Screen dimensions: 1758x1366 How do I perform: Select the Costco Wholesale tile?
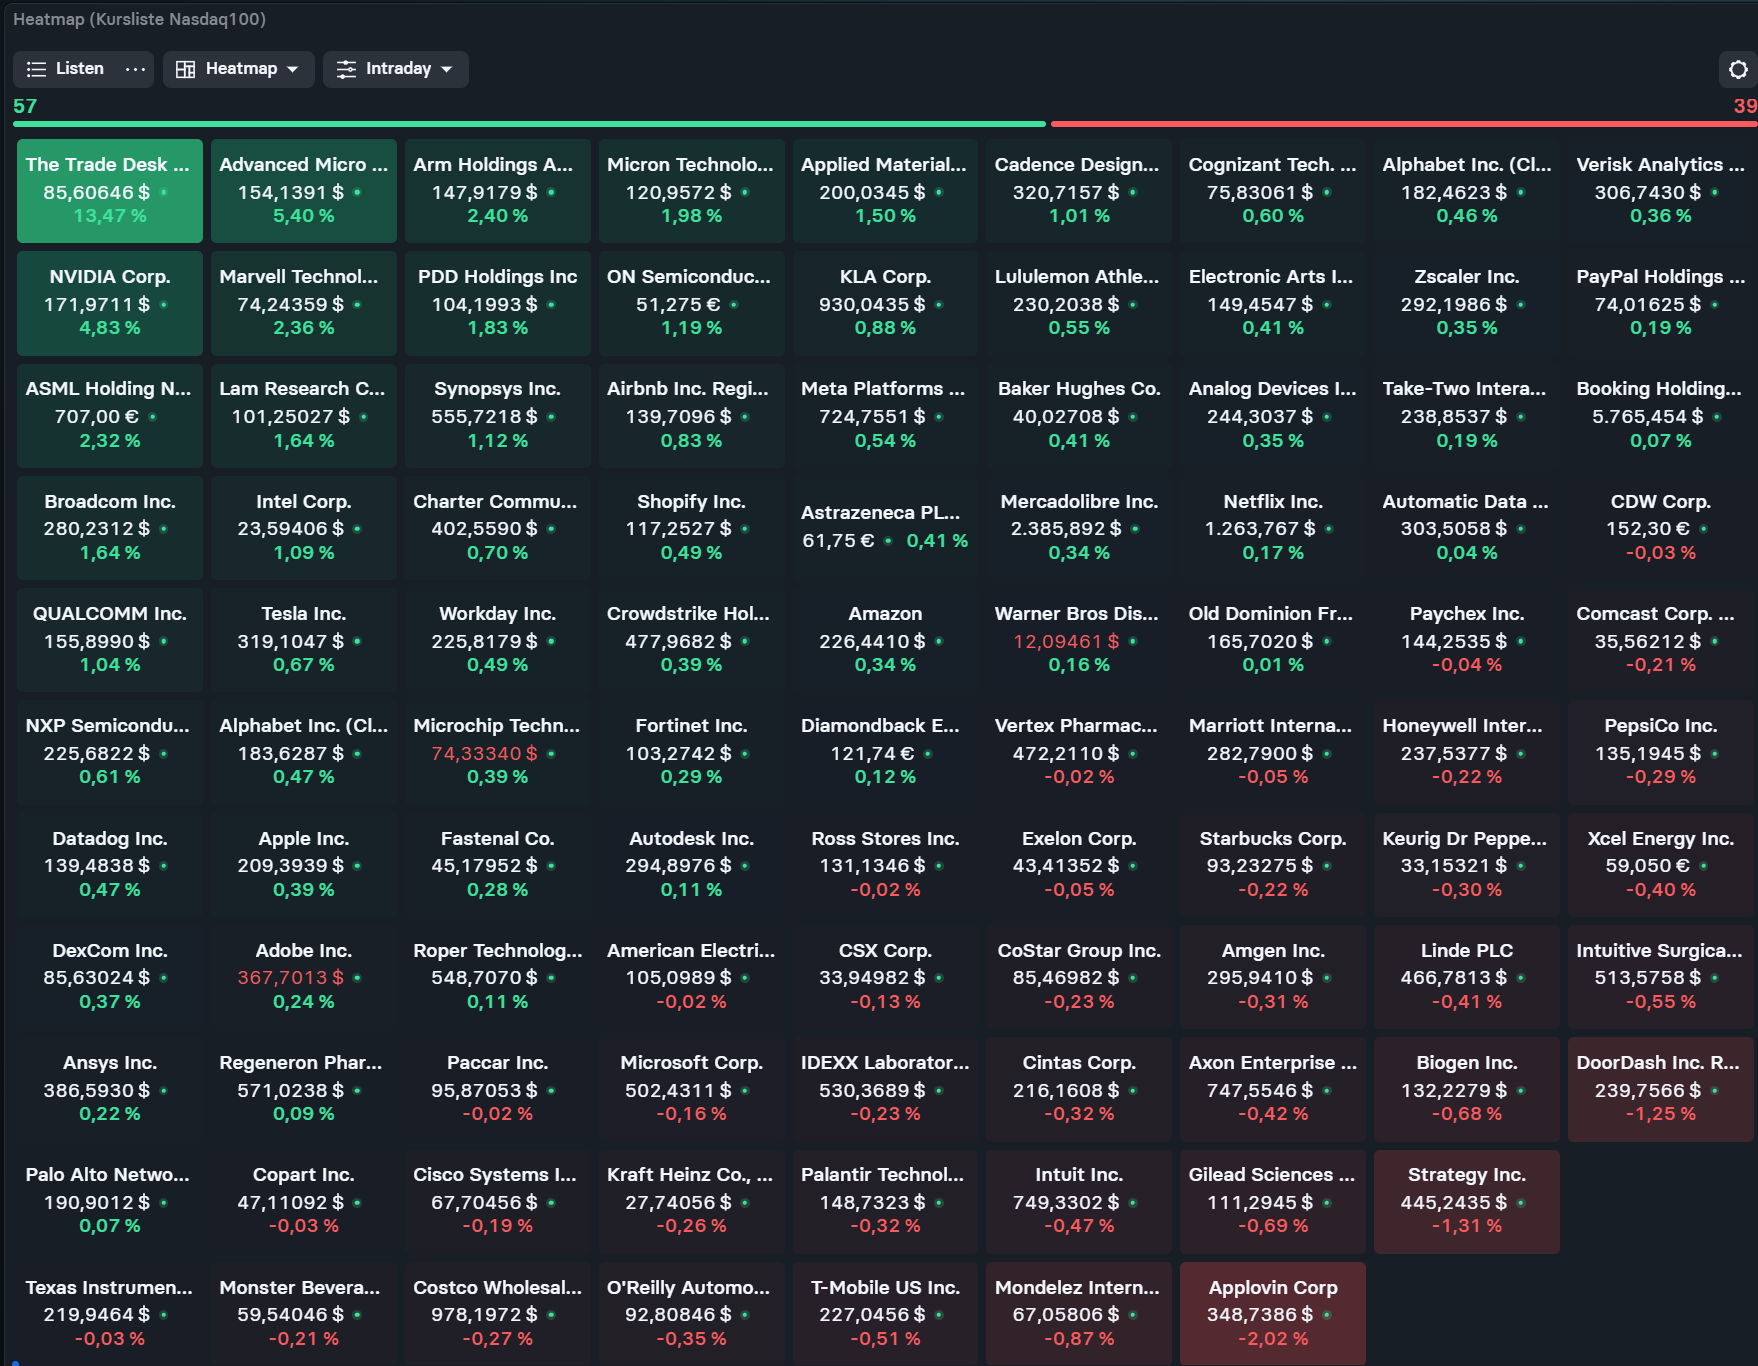pyautogui.click(x=498, y=1313)
